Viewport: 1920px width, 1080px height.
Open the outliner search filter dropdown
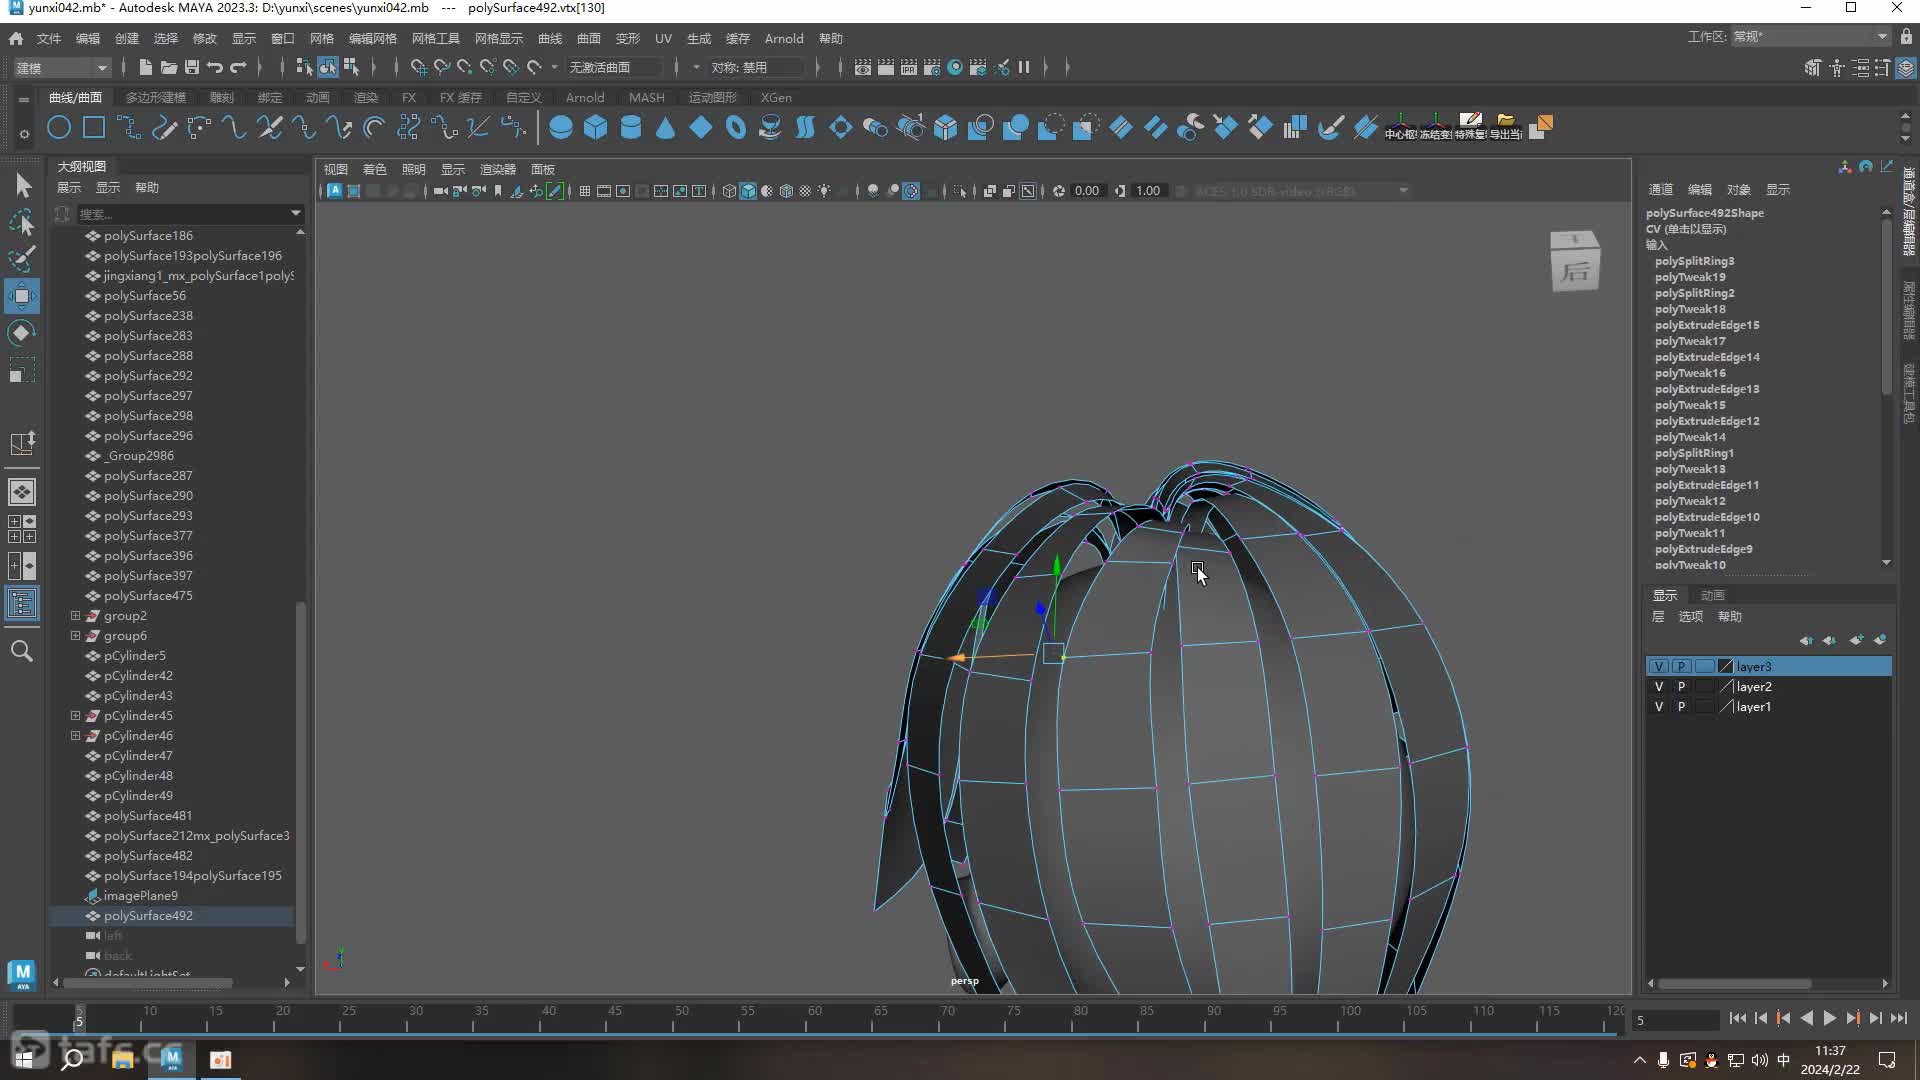(295, 213)
